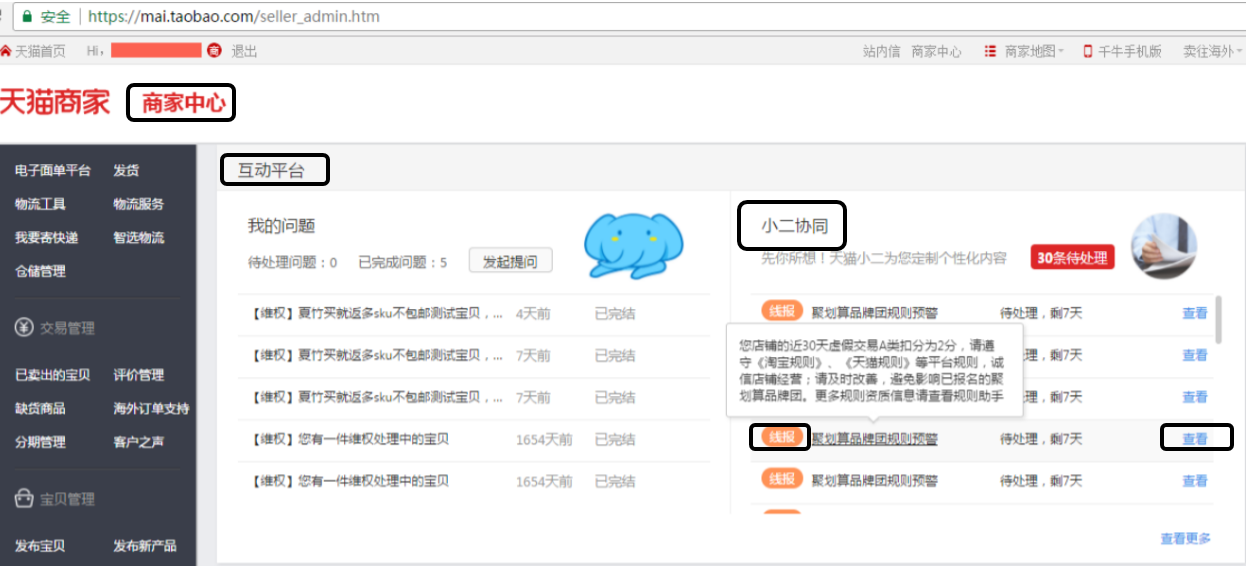This screenshot has height=566, width=1249.
Task: Open 我要寄快递 in sidebar
Action: pyautogui.click(x=46, y=238)
